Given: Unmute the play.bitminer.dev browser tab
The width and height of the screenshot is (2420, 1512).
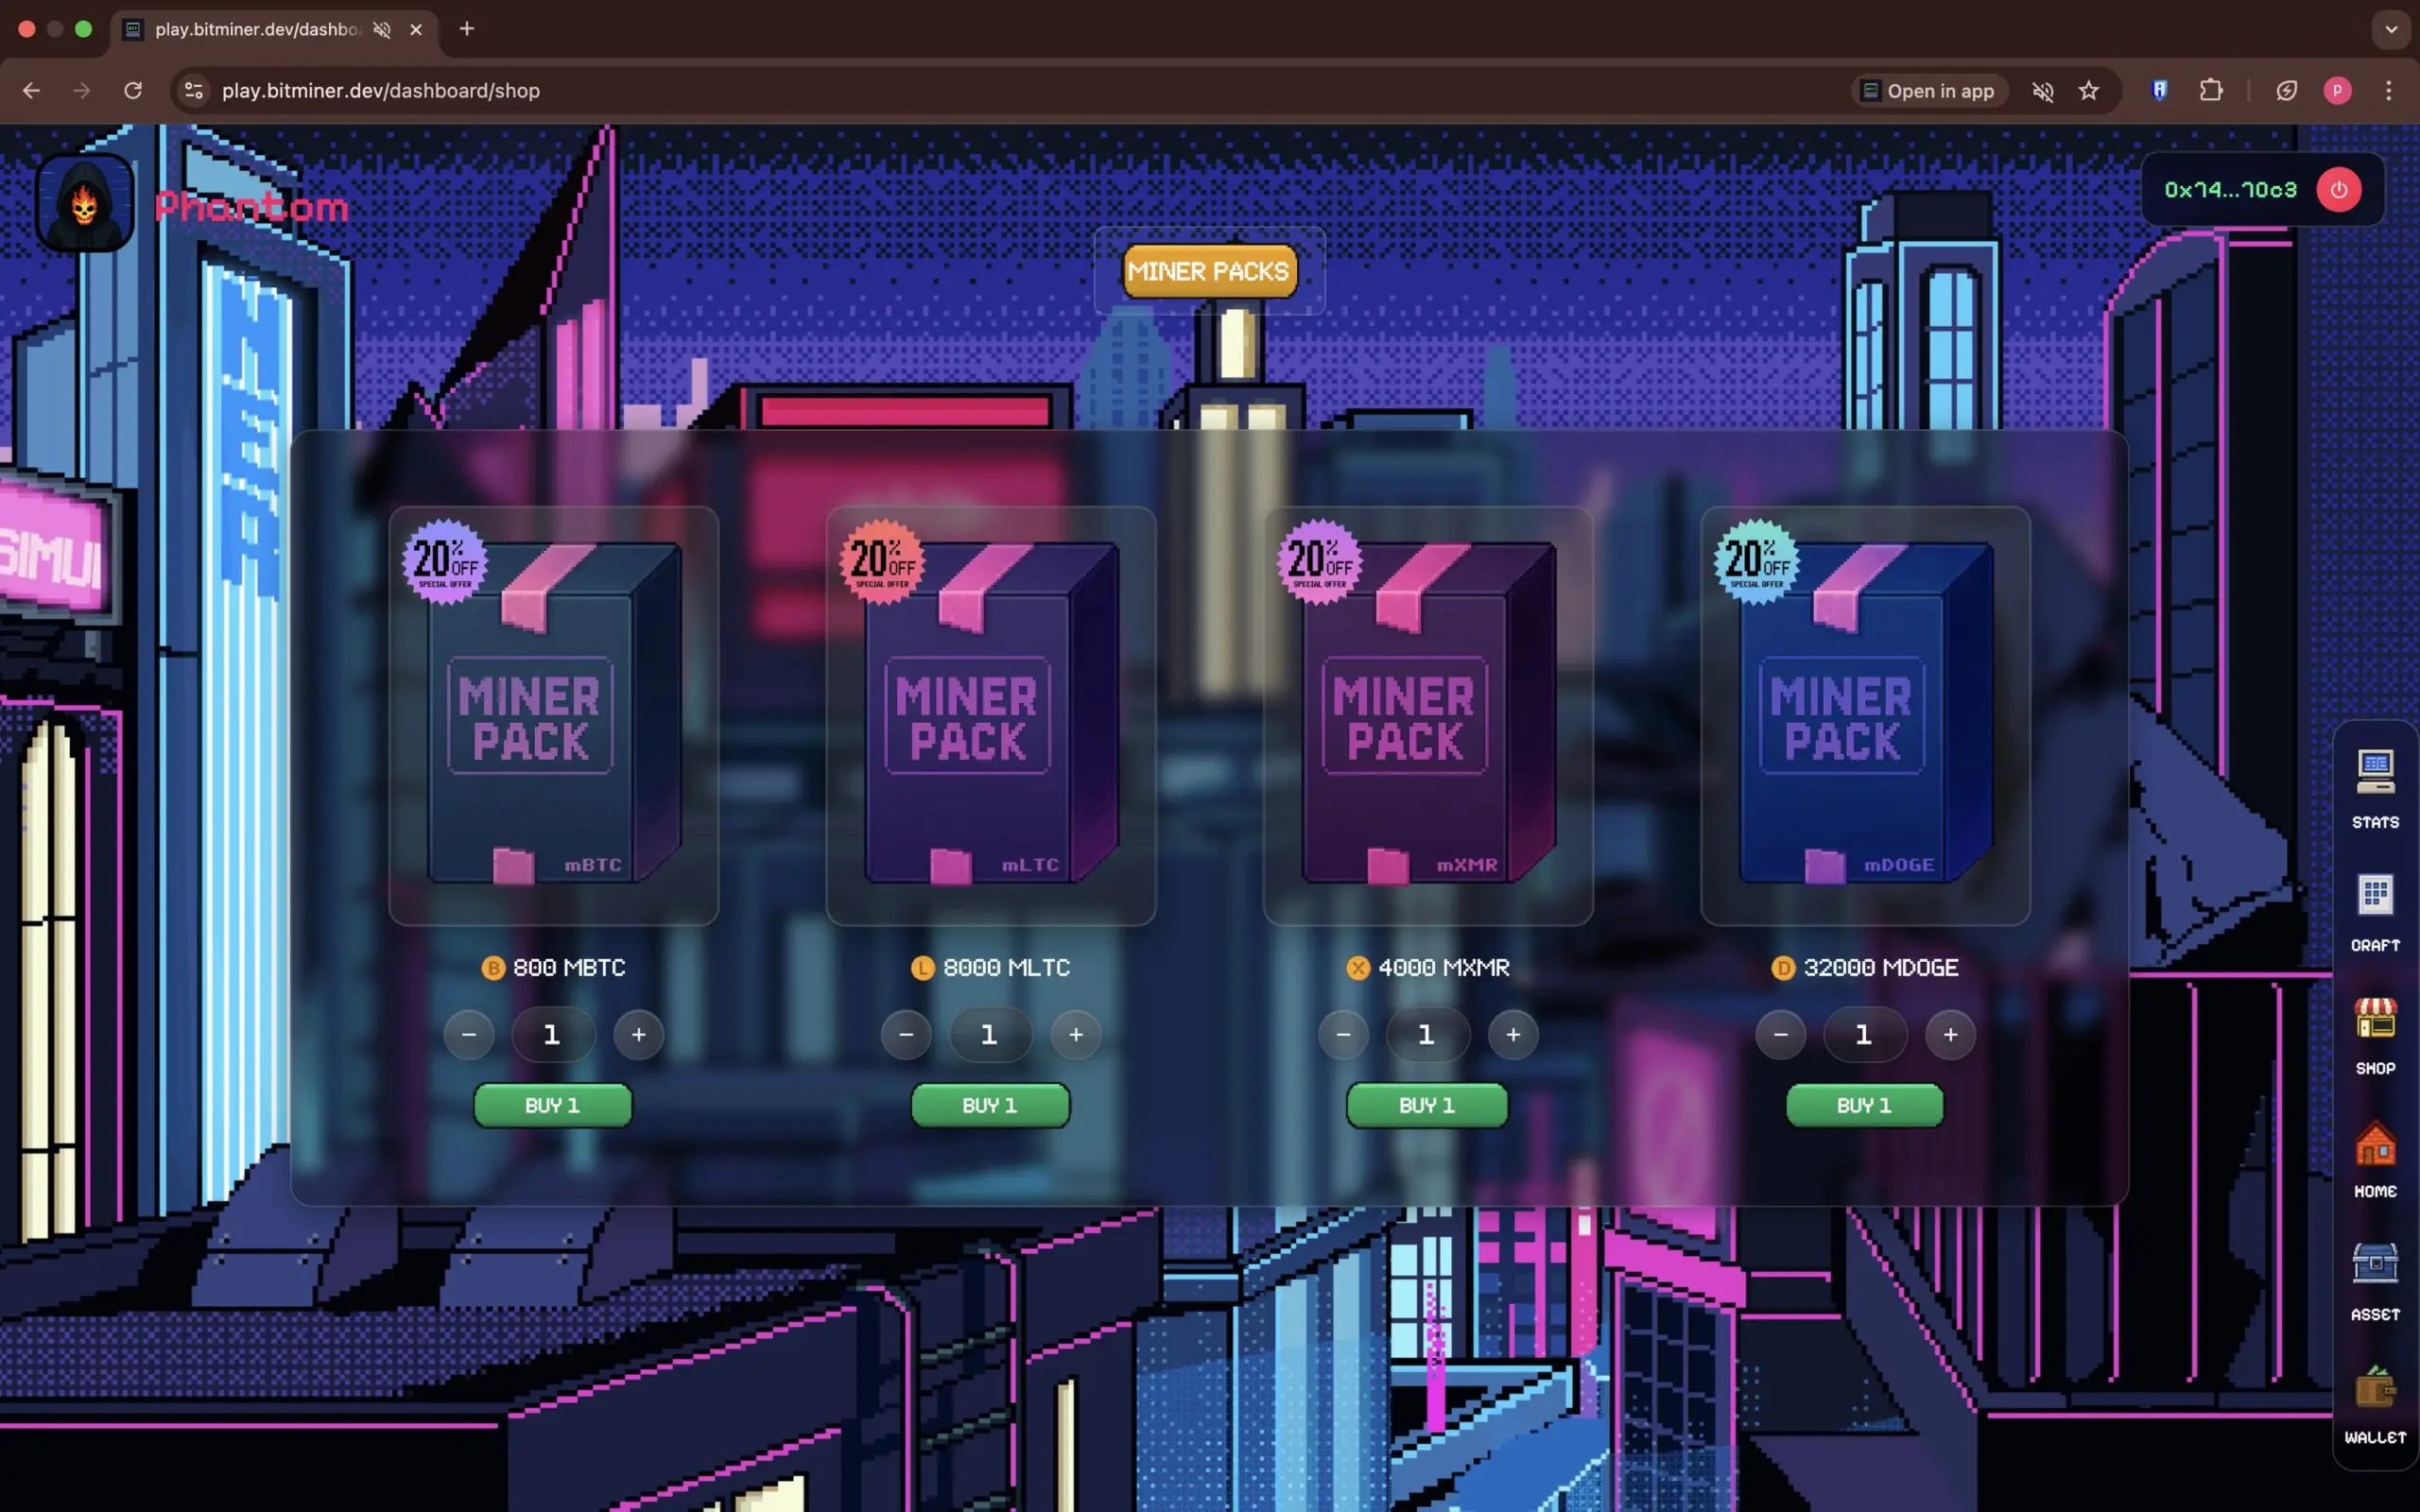Looking at the screenshot, I should (381, 30).
